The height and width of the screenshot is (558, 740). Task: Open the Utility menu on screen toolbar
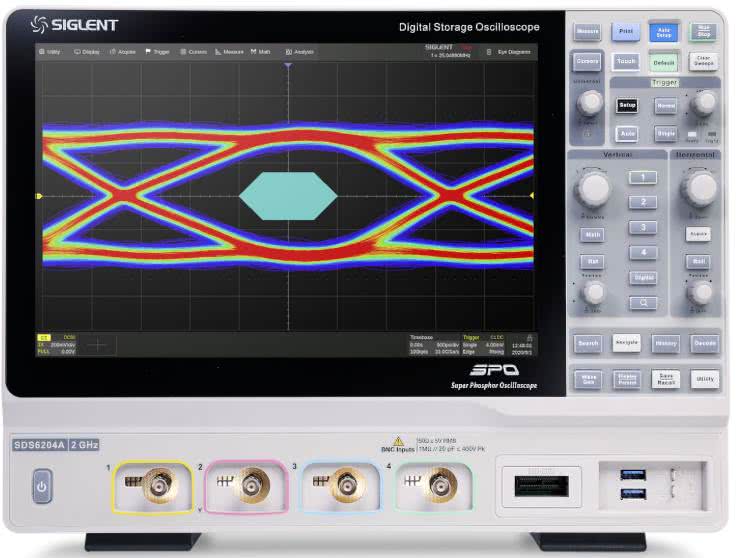50,51
